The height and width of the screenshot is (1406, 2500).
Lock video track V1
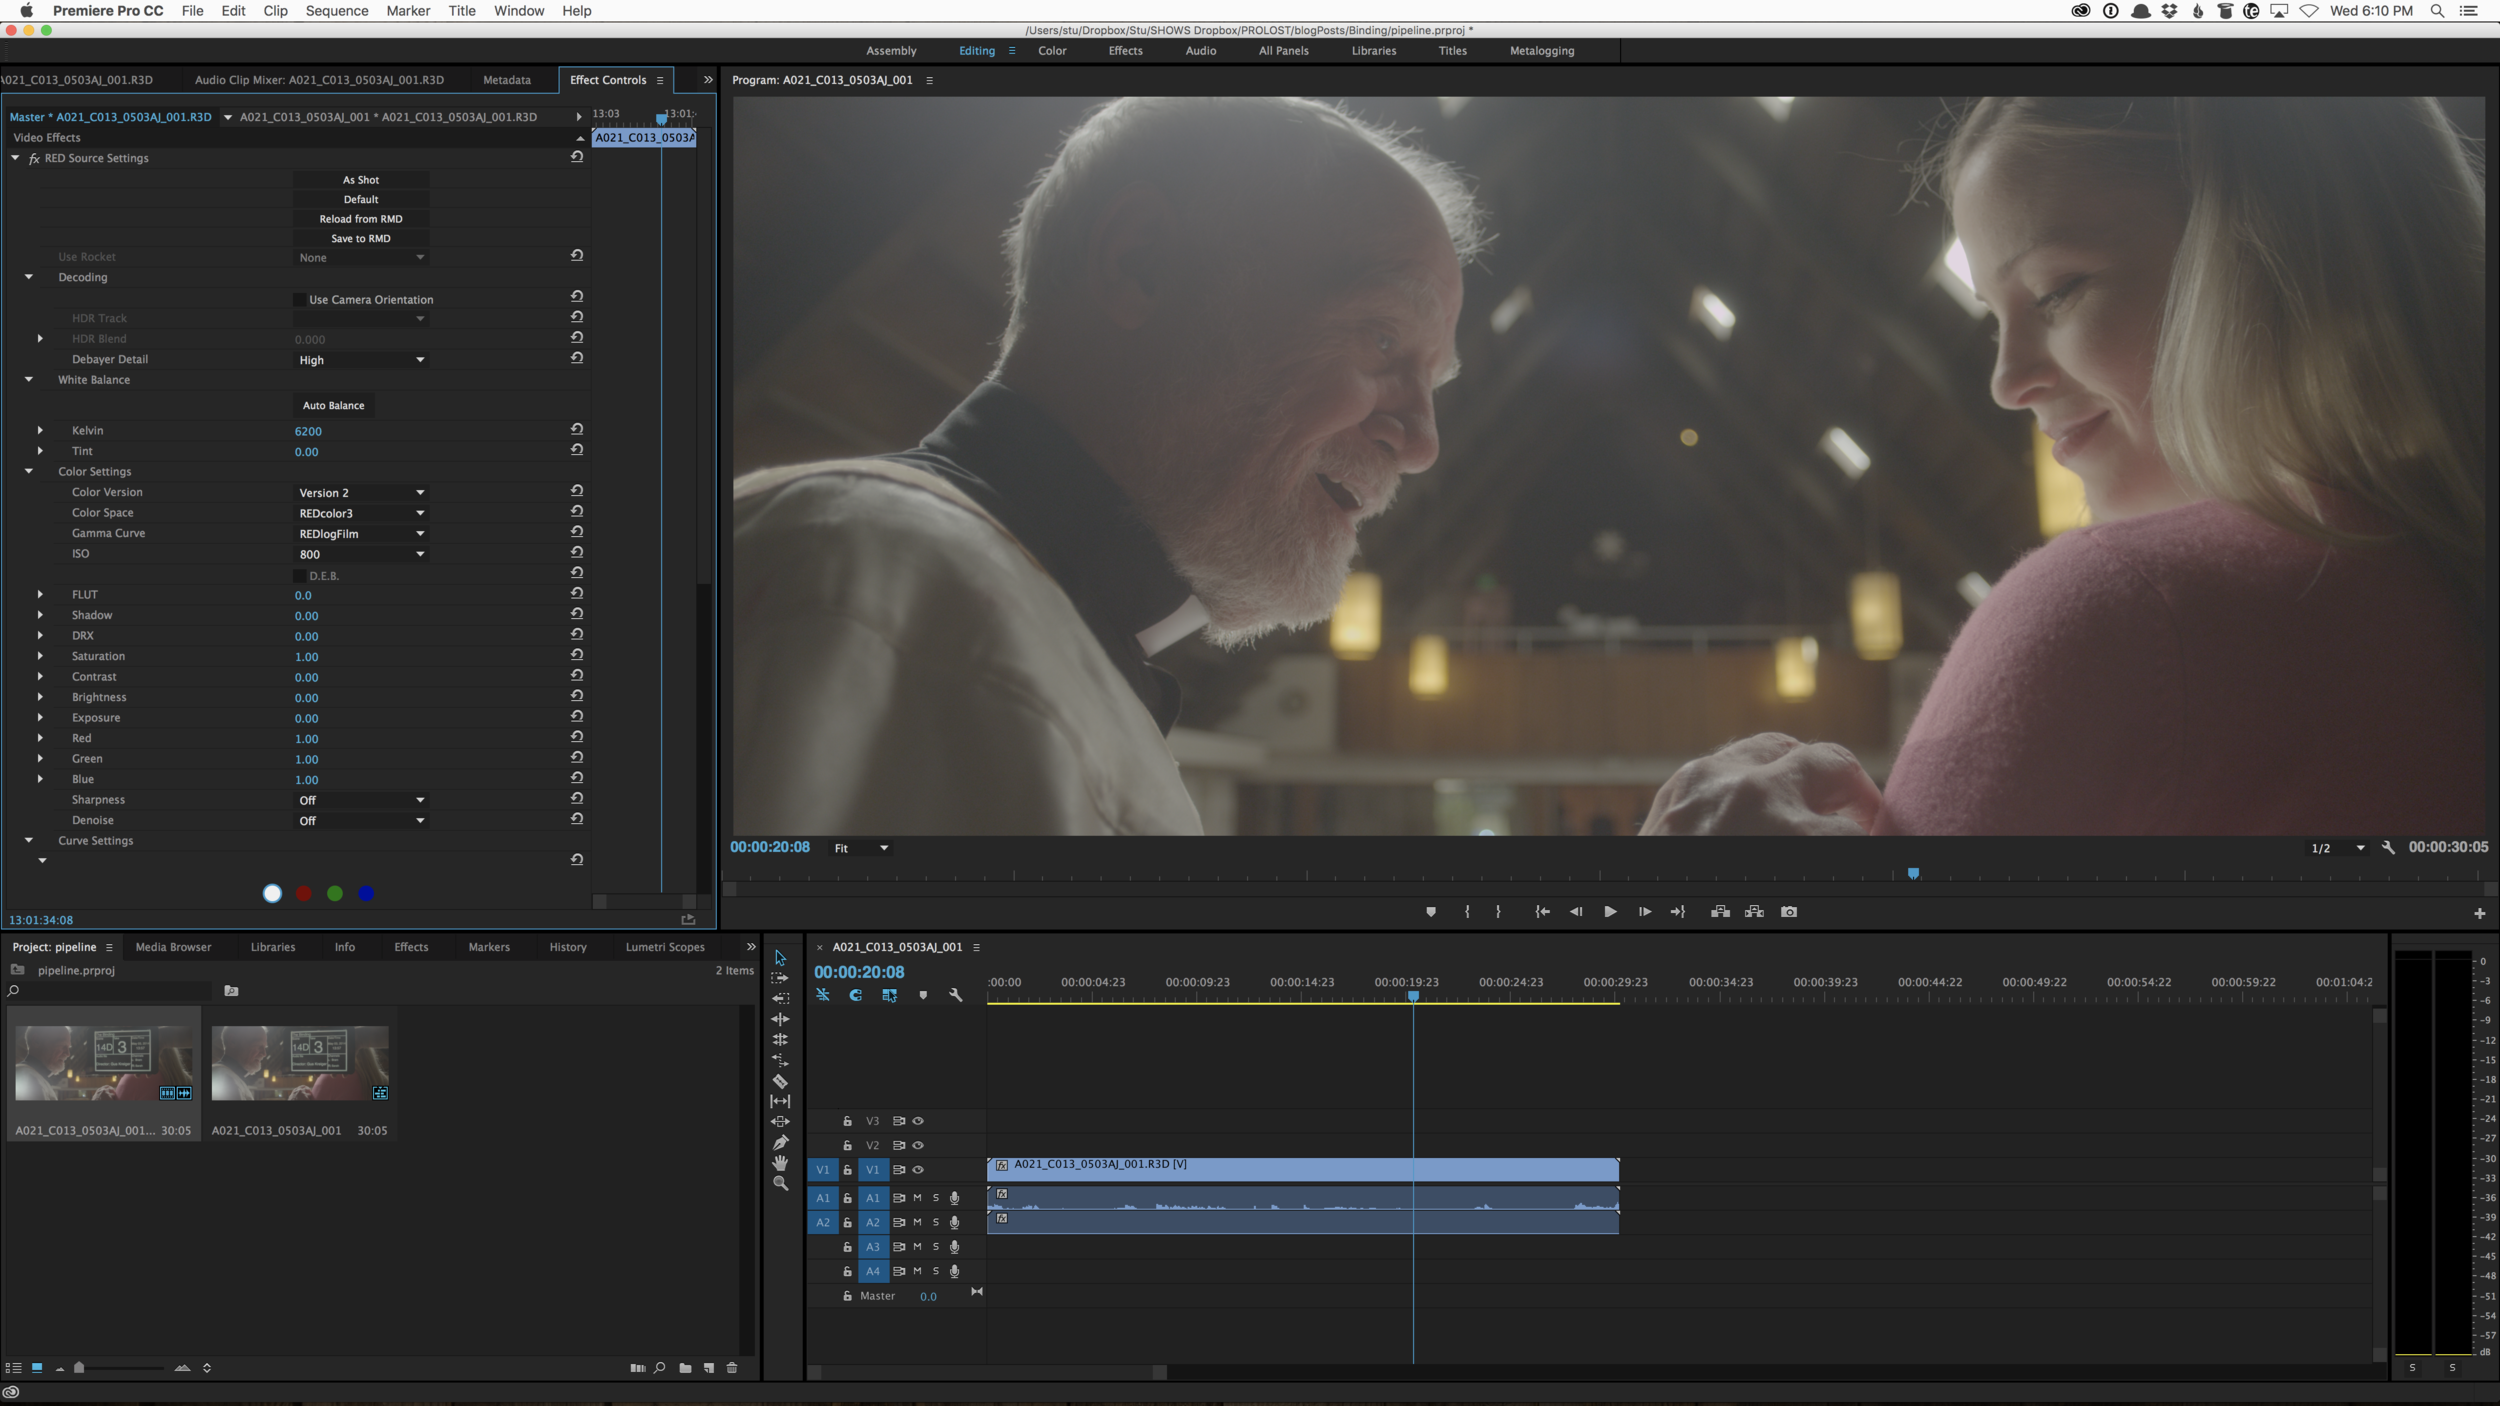point(847,1170)
